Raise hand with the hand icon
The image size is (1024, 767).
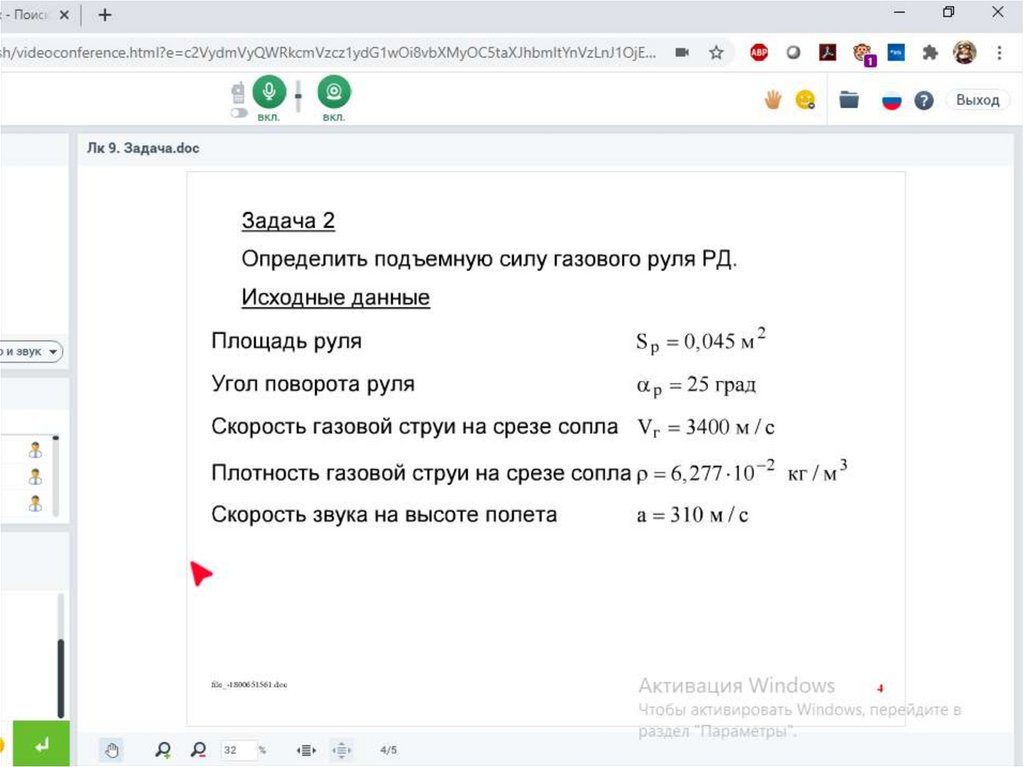point(773,100)
